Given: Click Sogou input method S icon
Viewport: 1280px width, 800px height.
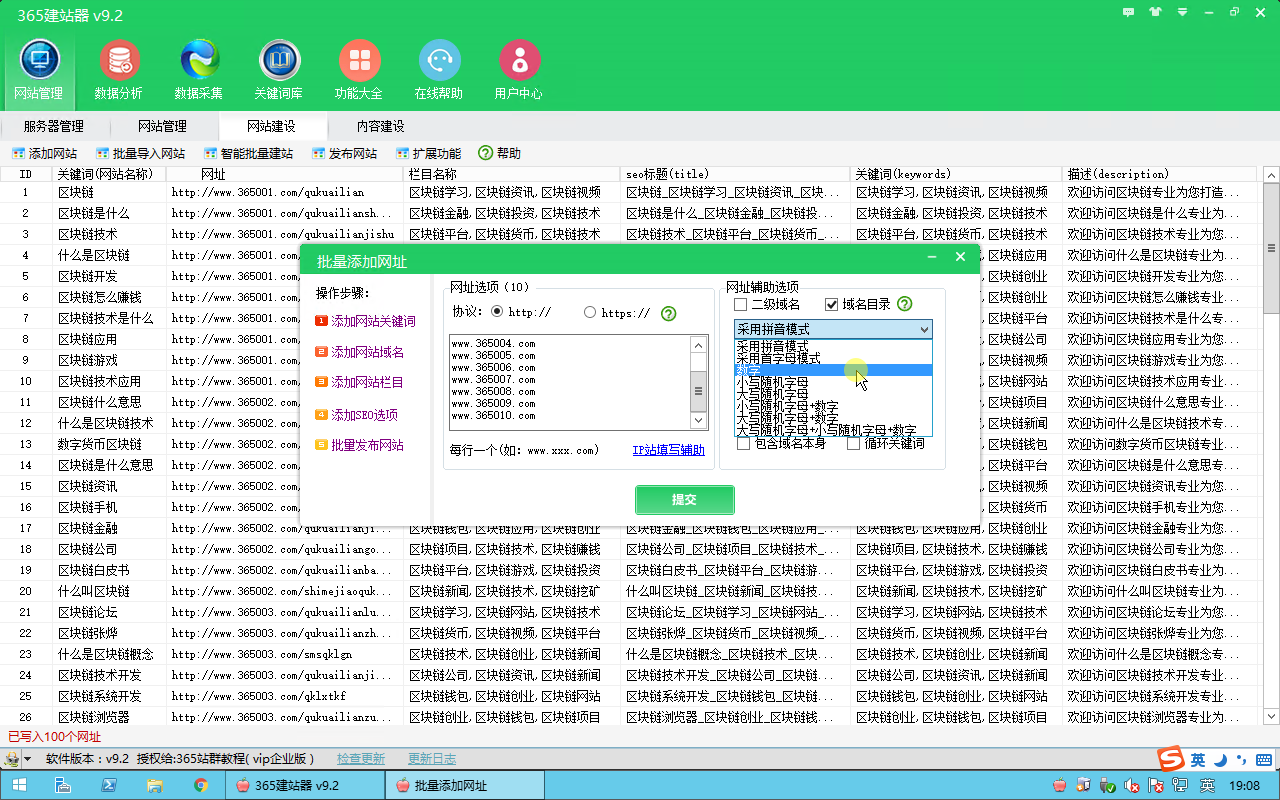Looking at the screenshot, I should click(x=1170, y=759).
